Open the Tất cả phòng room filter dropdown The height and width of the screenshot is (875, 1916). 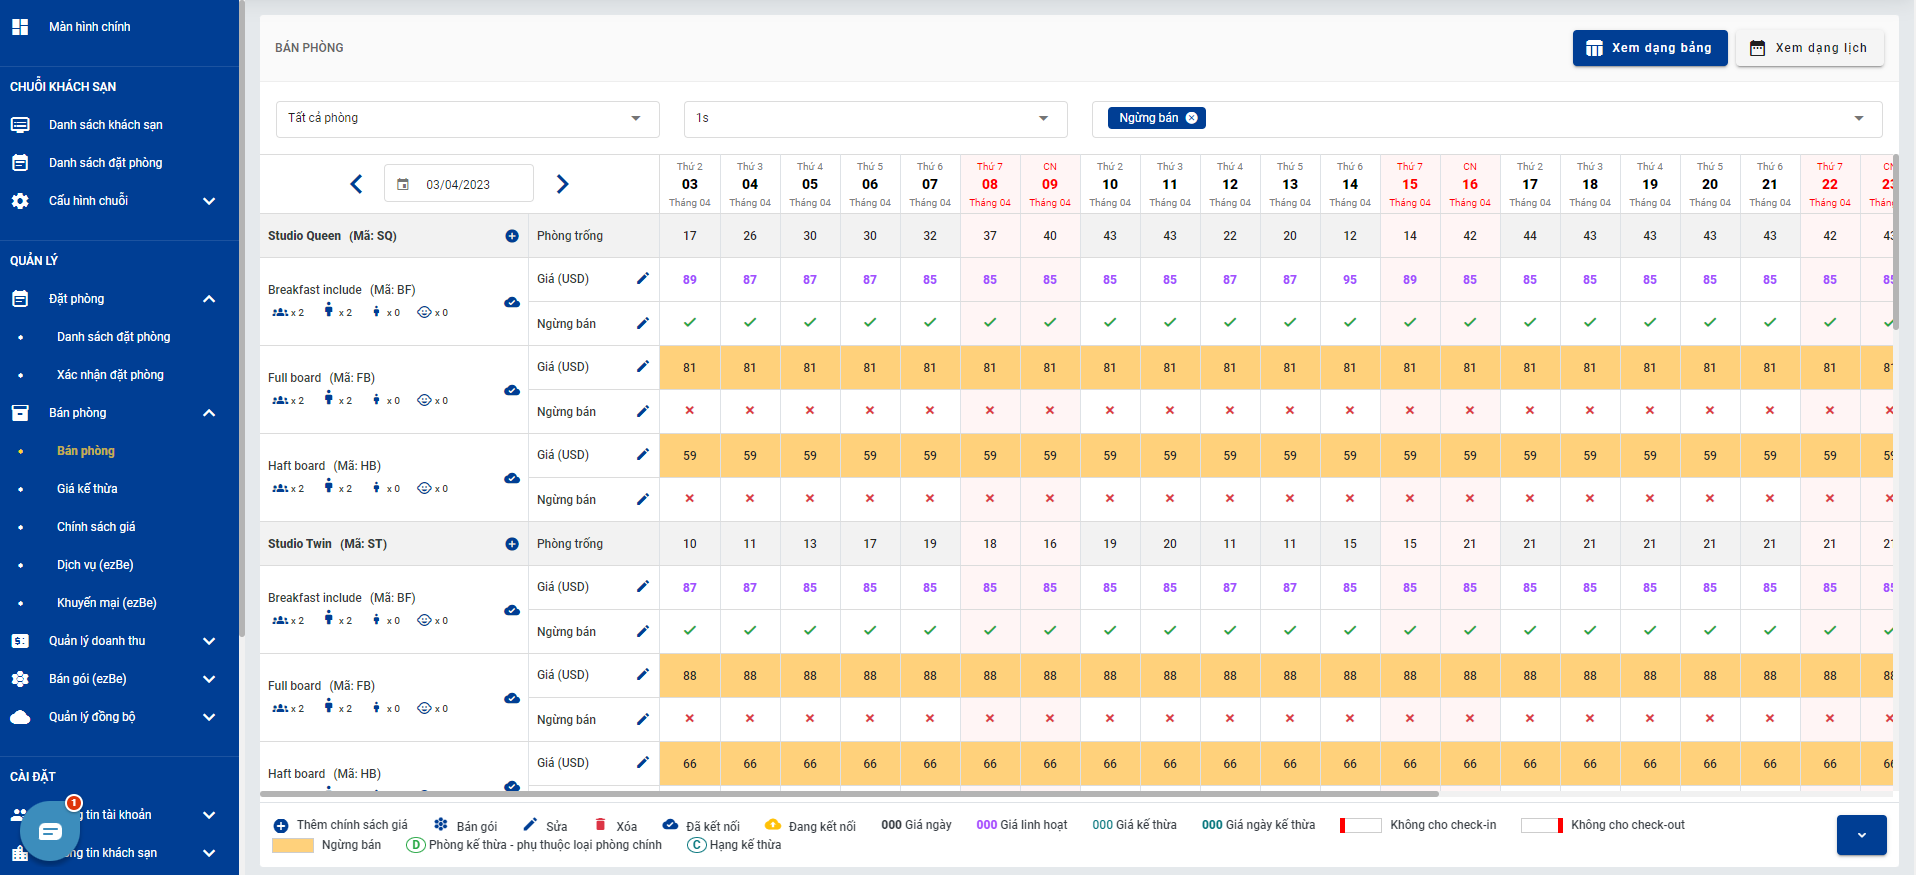[x=468, y=119]
